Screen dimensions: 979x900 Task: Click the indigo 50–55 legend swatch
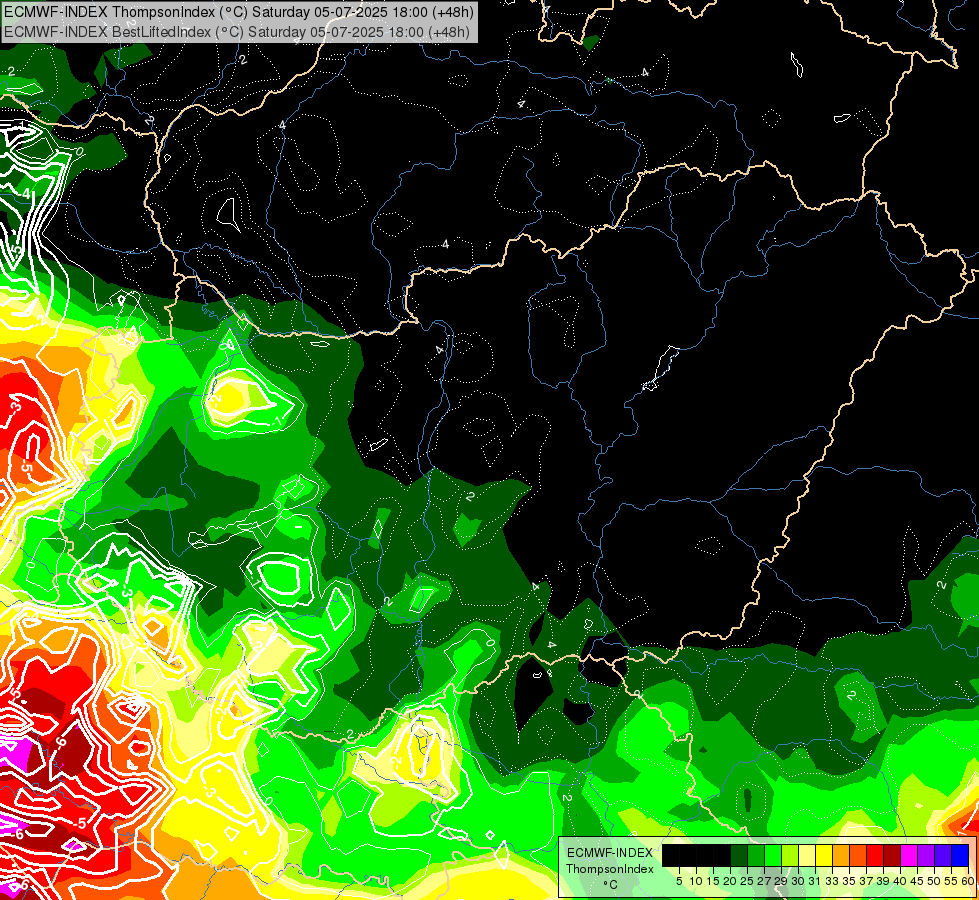click(943, 855)
